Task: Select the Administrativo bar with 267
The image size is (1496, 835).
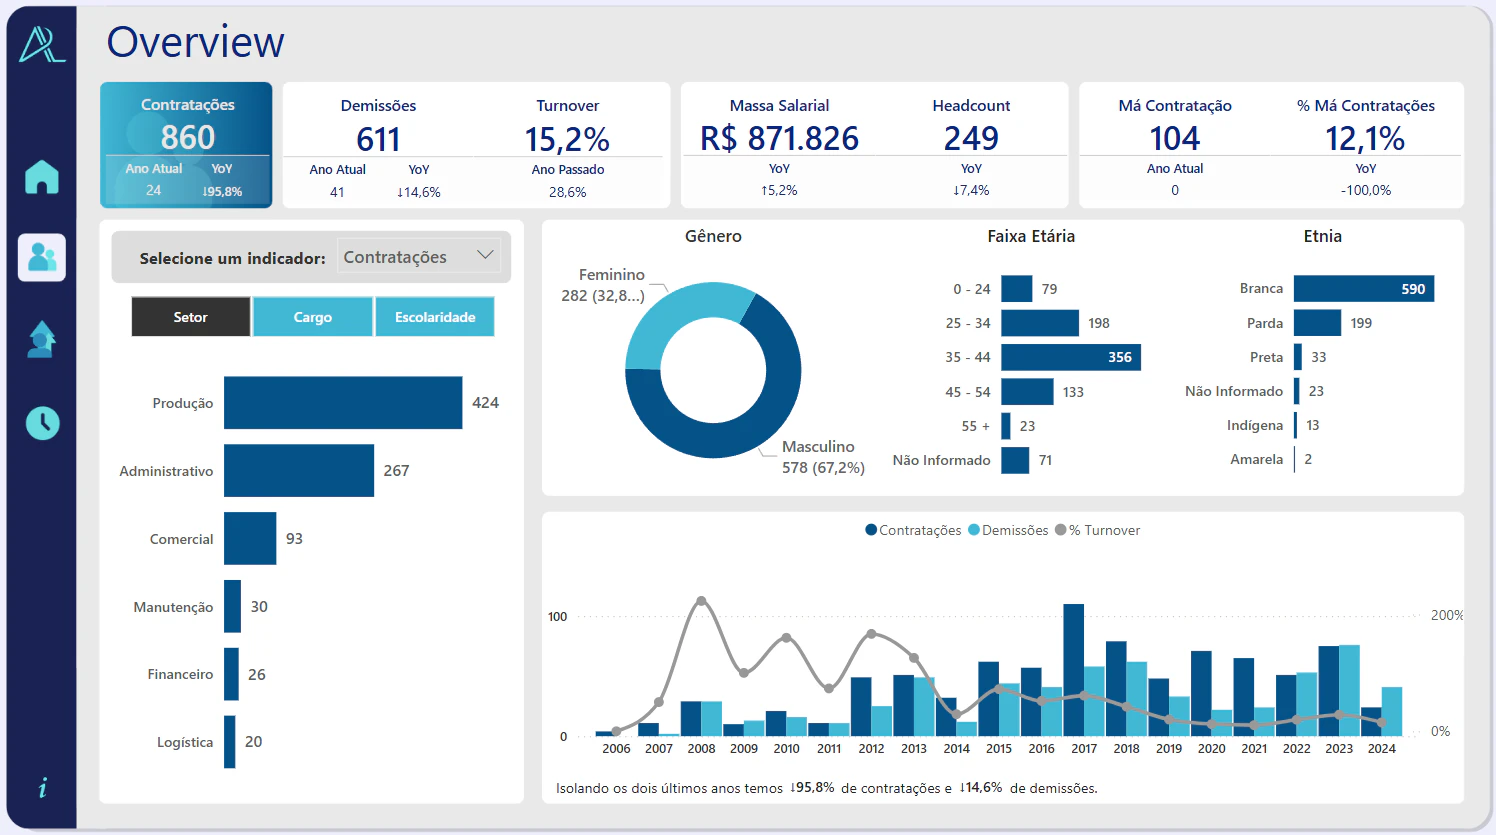Action: (299, 471)
